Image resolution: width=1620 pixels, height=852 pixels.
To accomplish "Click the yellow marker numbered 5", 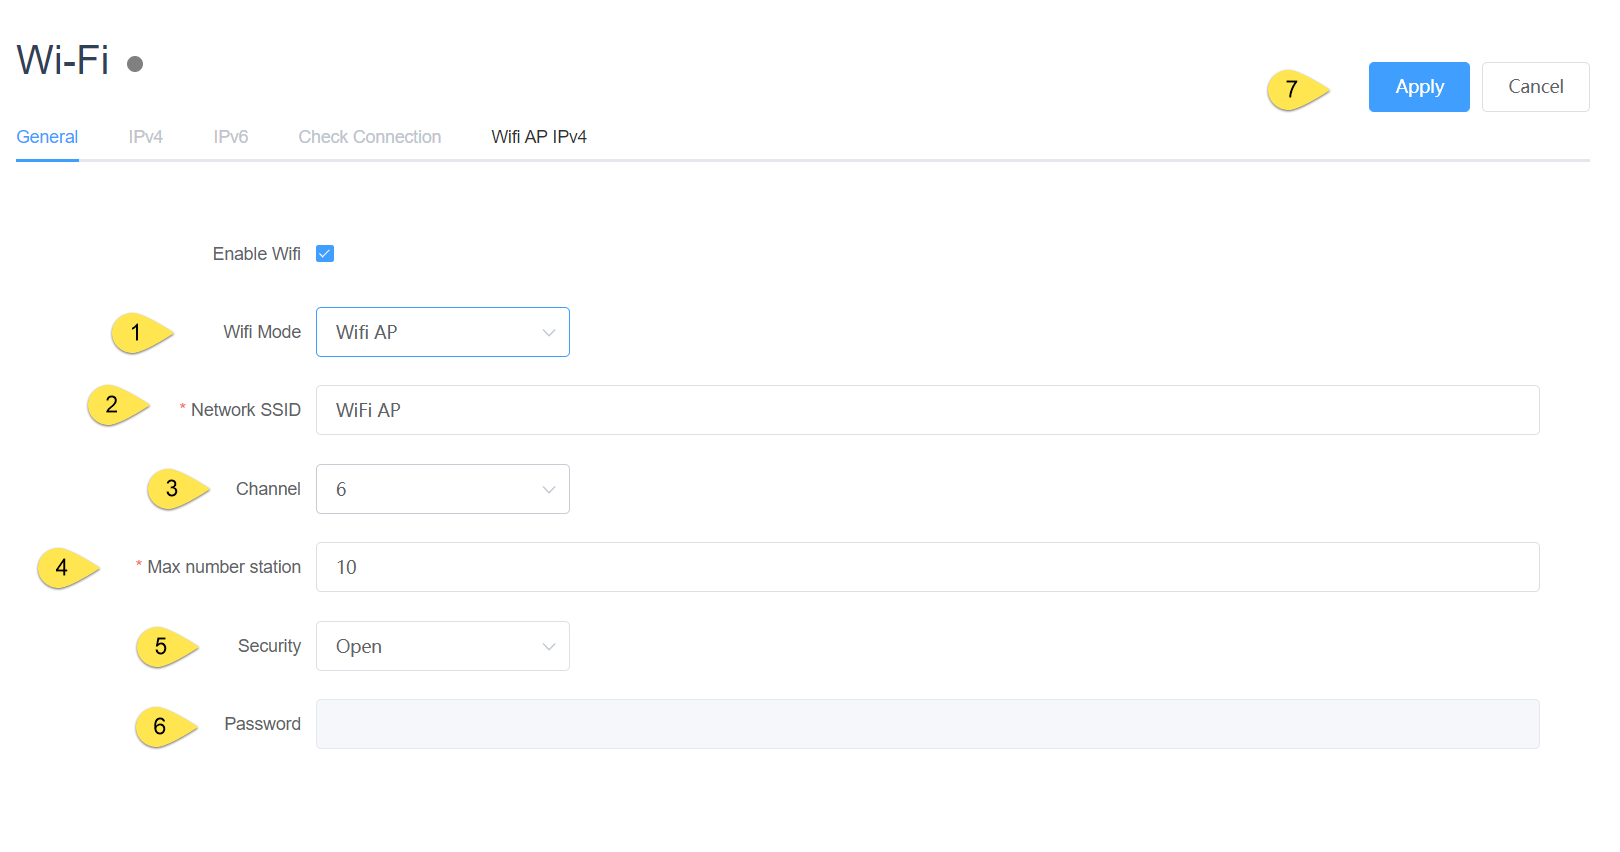I will click(162, 647).
